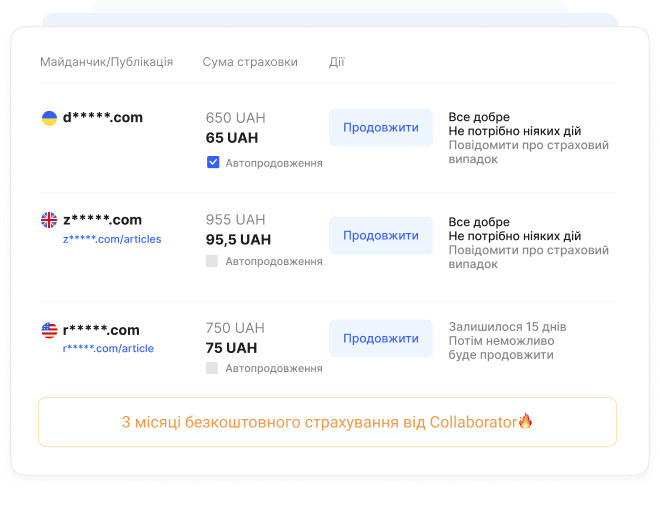Click Продовжити for r*****.com
The width and height of the screenshot is (660, 523).
tap(381, 339)
